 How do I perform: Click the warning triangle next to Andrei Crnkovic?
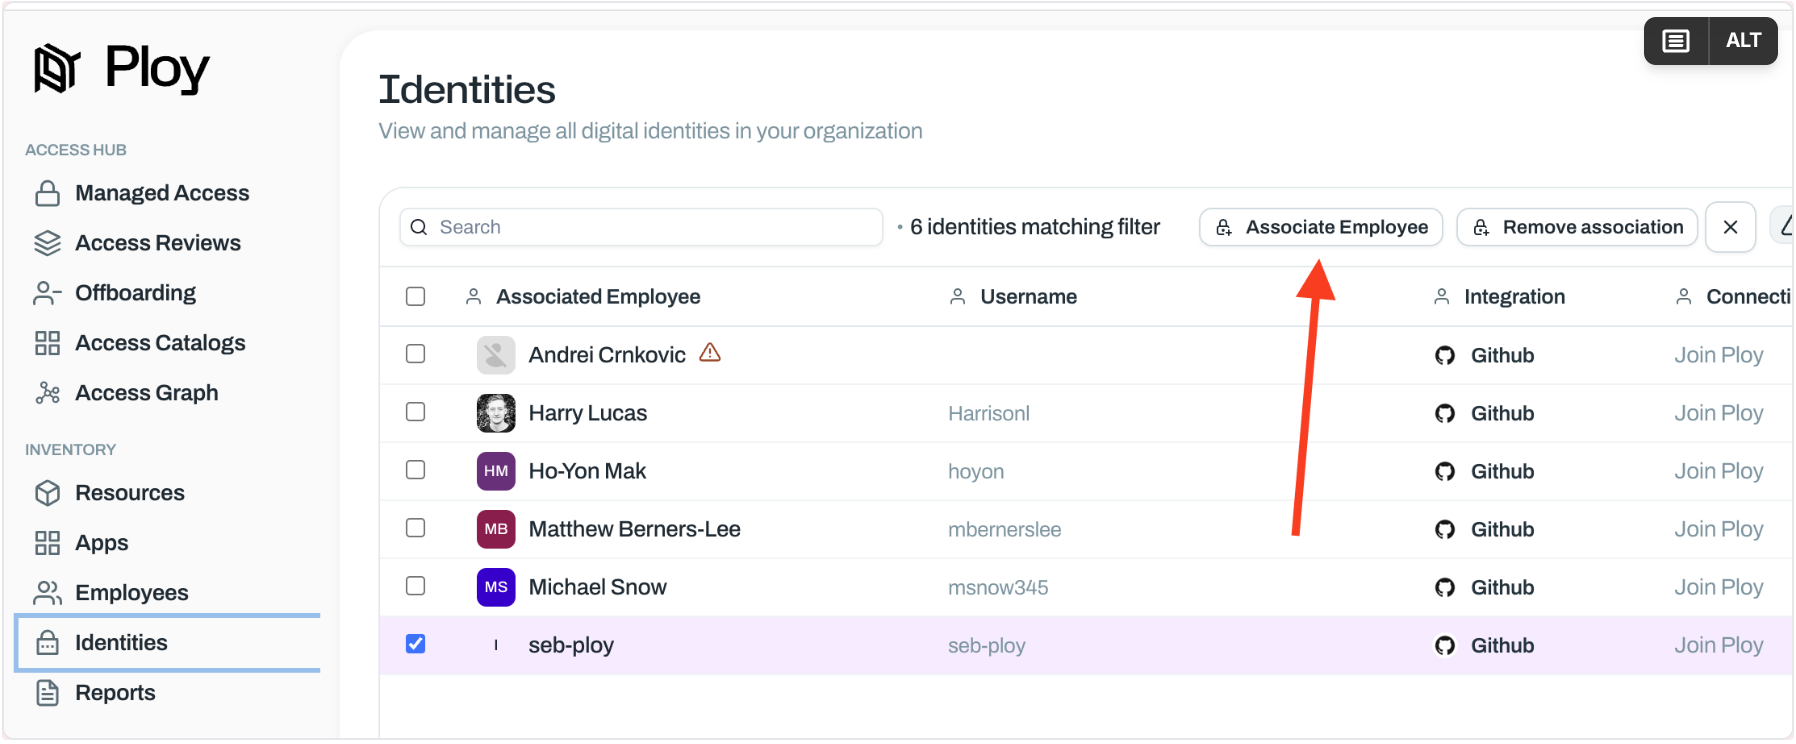pos(710,353)
